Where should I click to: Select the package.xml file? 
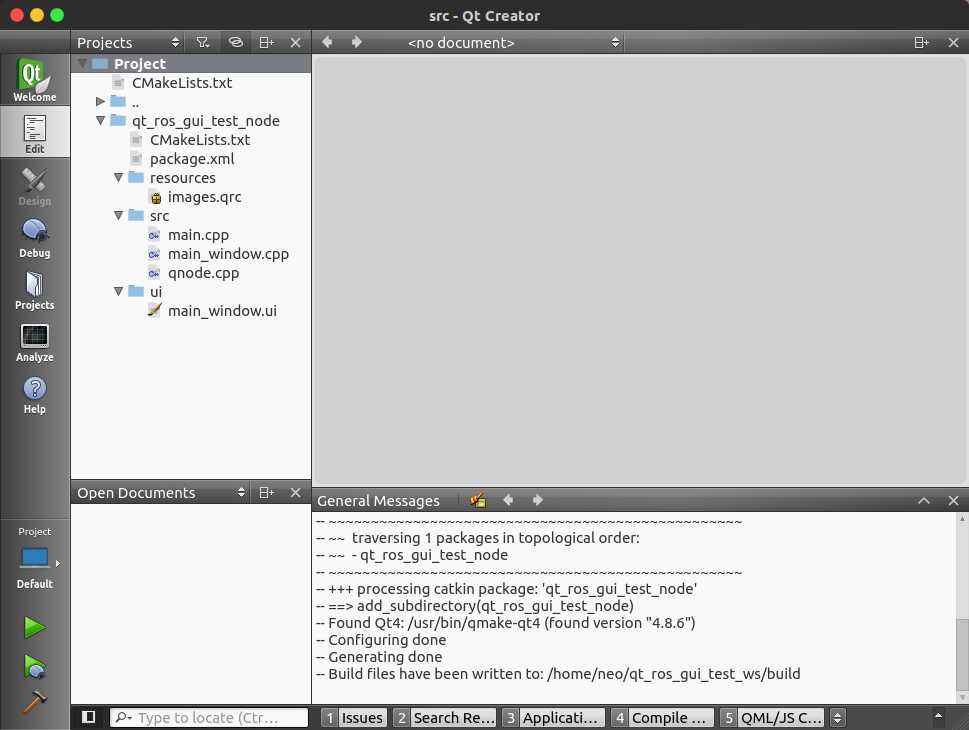(x=192, y=158)
